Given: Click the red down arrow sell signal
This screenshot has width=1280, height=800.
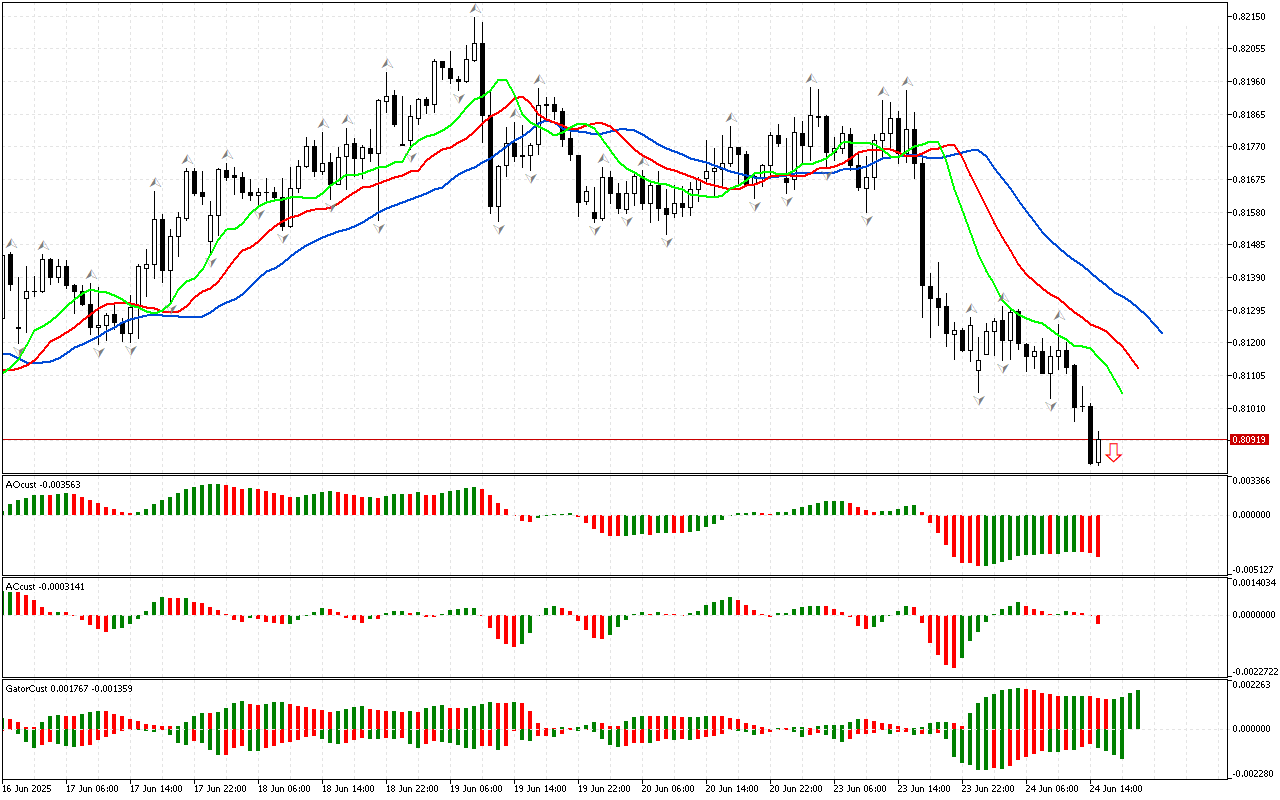Looking at the screenshot, I should tap(1113, 453).
